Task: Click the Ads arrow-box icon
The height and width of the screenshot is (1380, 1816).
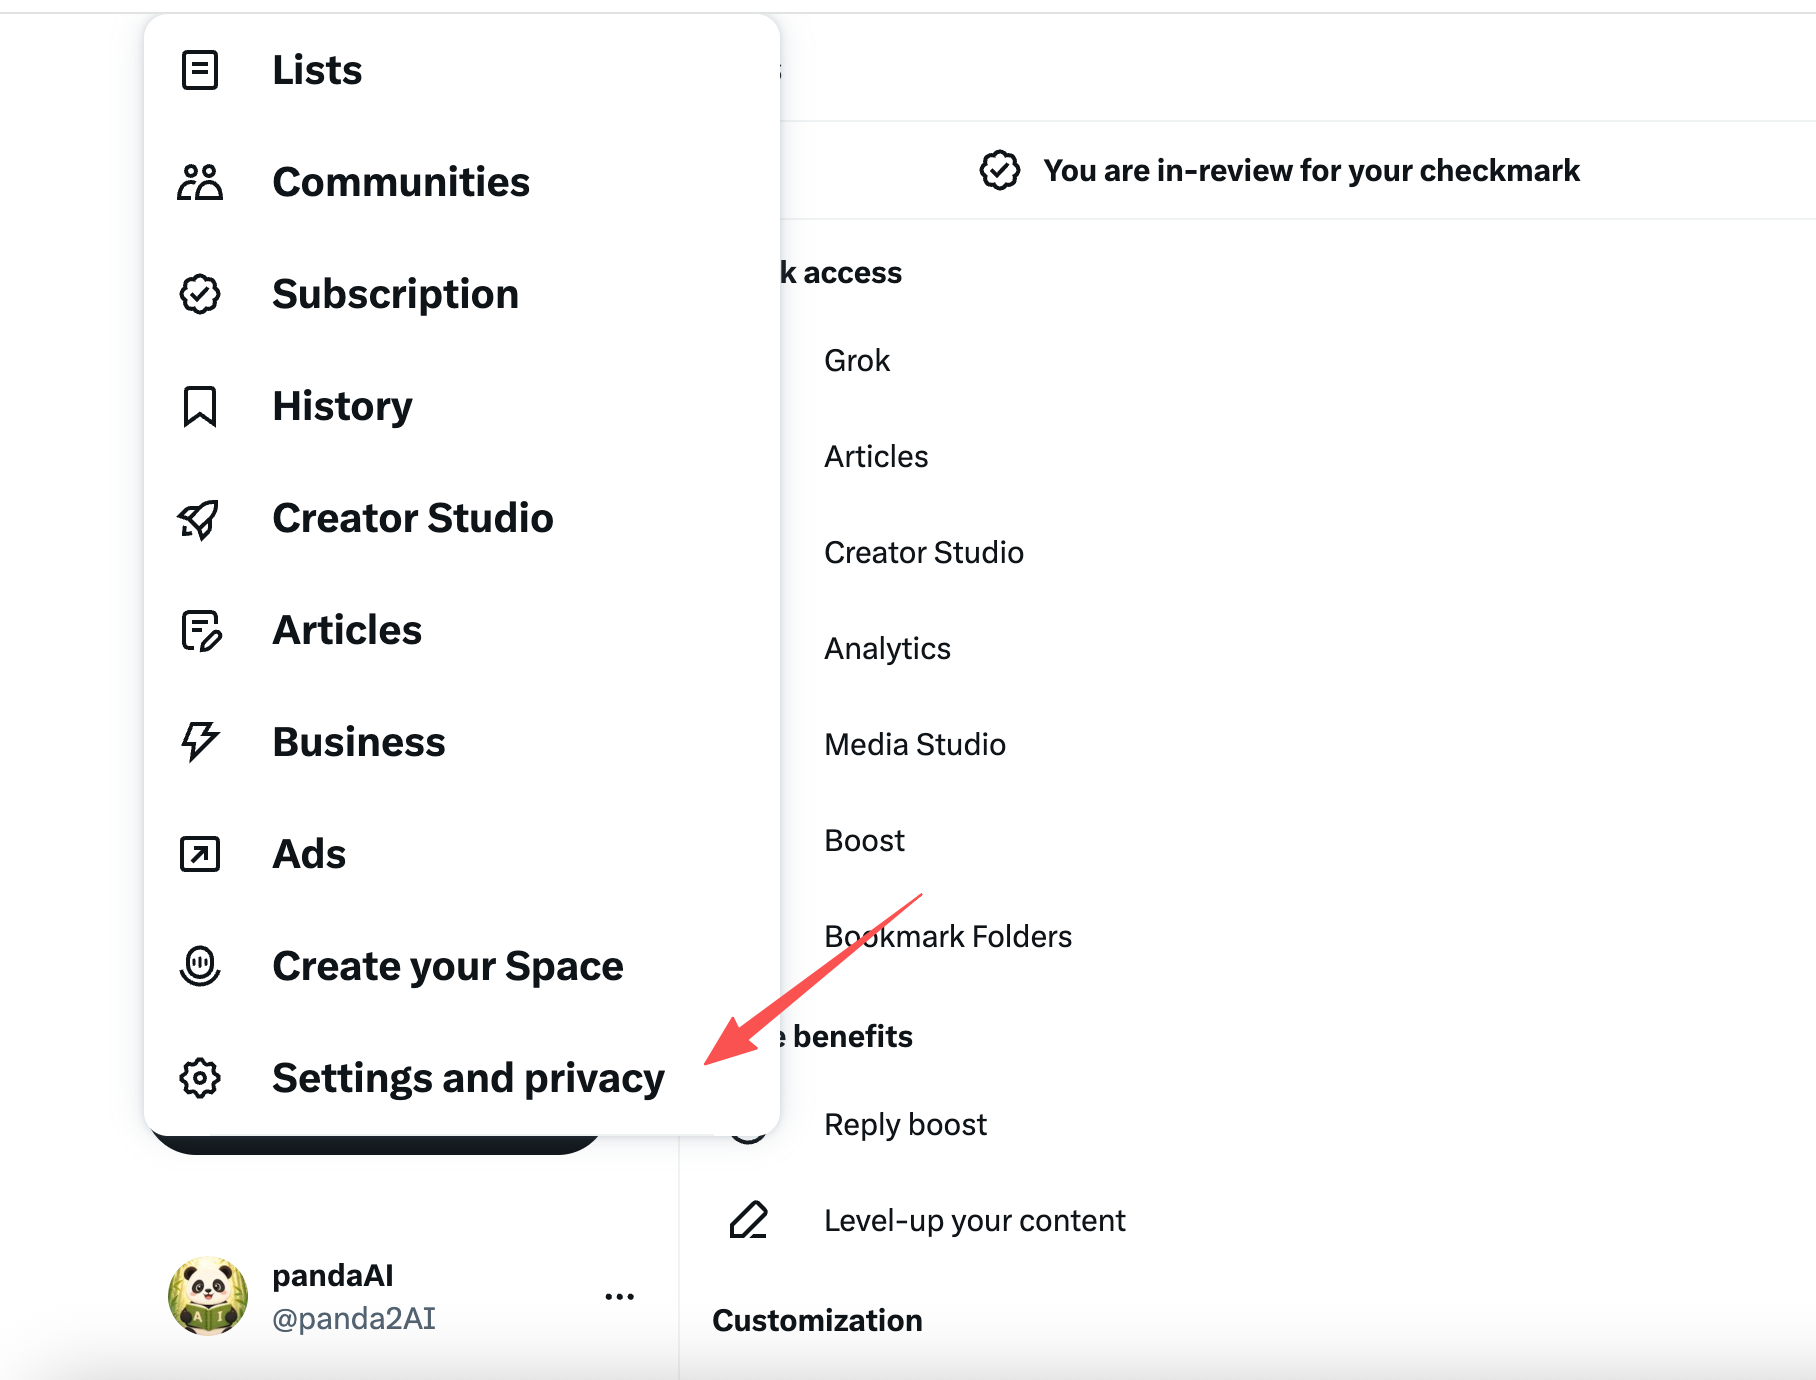Action: pyautogui.click(x=200, y=854)
